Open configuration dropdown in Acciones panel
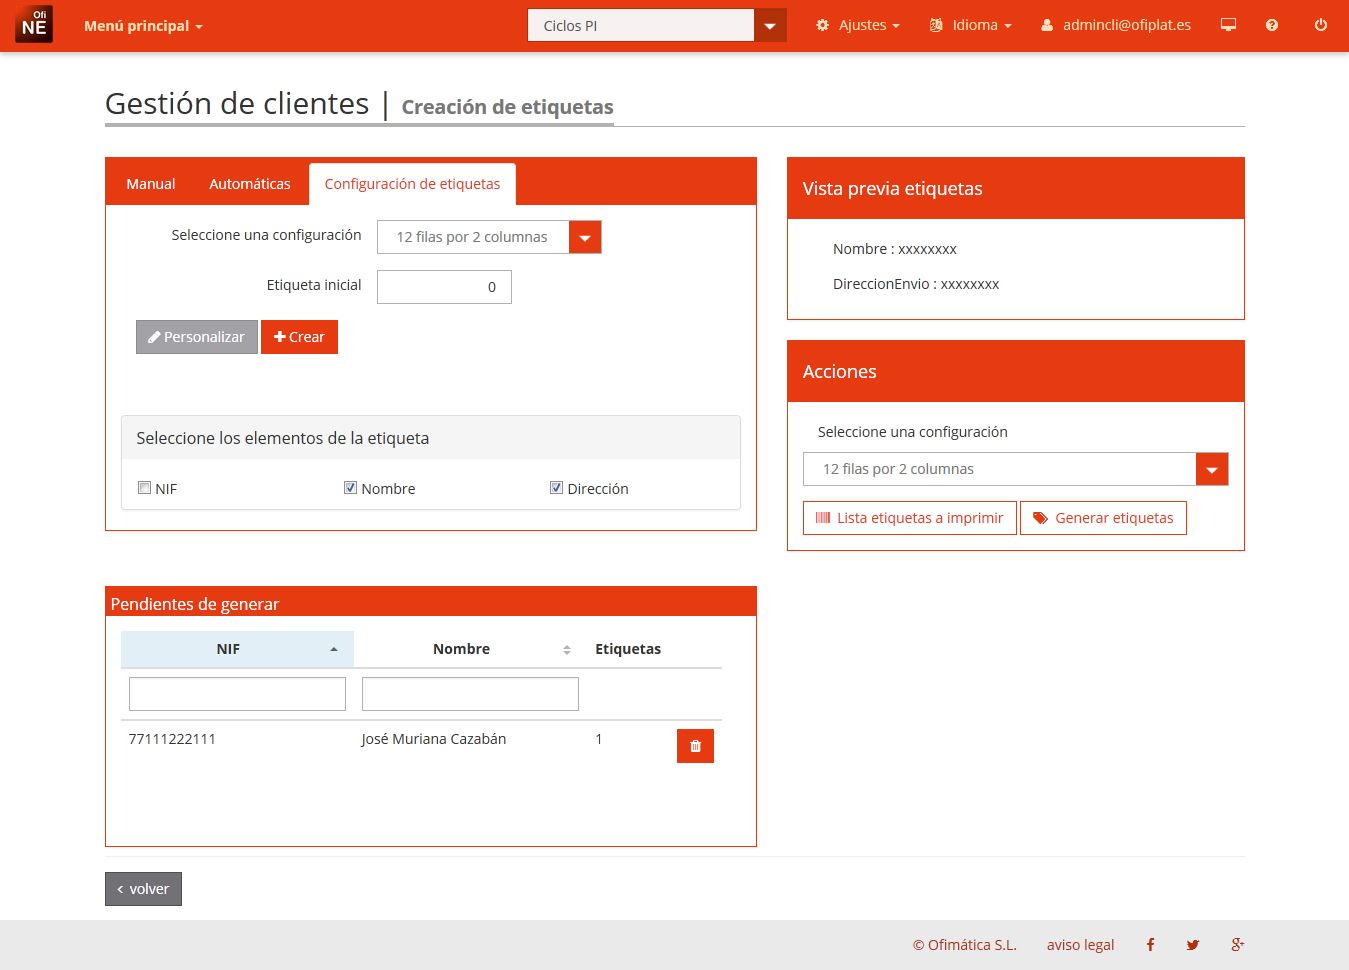 [x=1212, y=469]
